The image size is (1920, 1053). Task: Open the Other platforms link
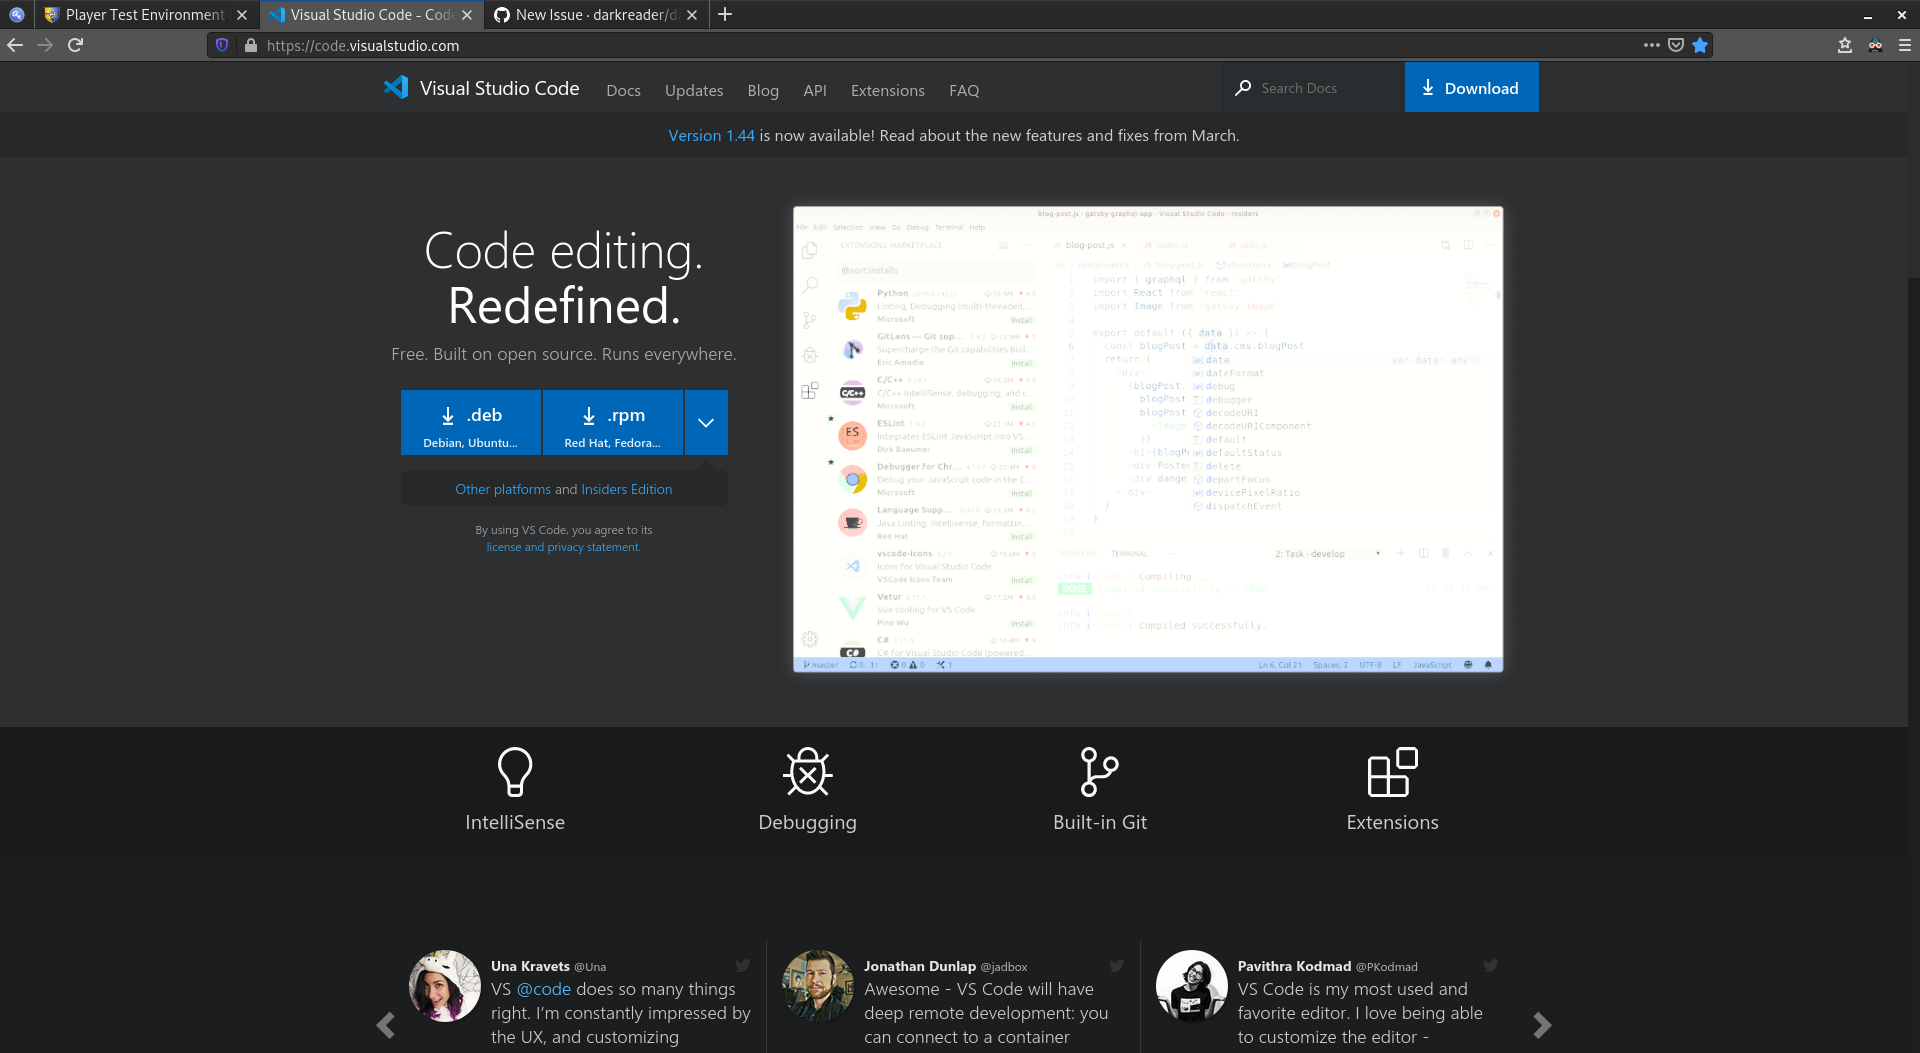(503, 489)
